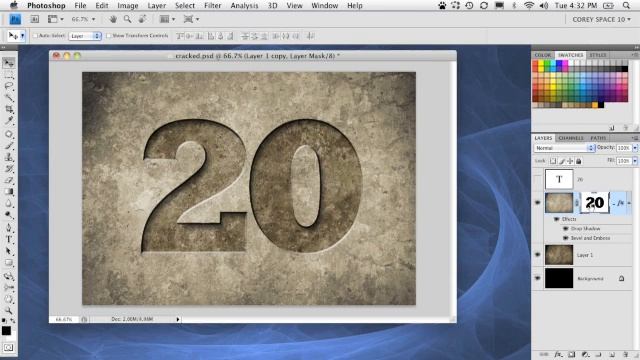
Task: Open the Screen Mode dropdown
Action: click(x=191, y=19)
